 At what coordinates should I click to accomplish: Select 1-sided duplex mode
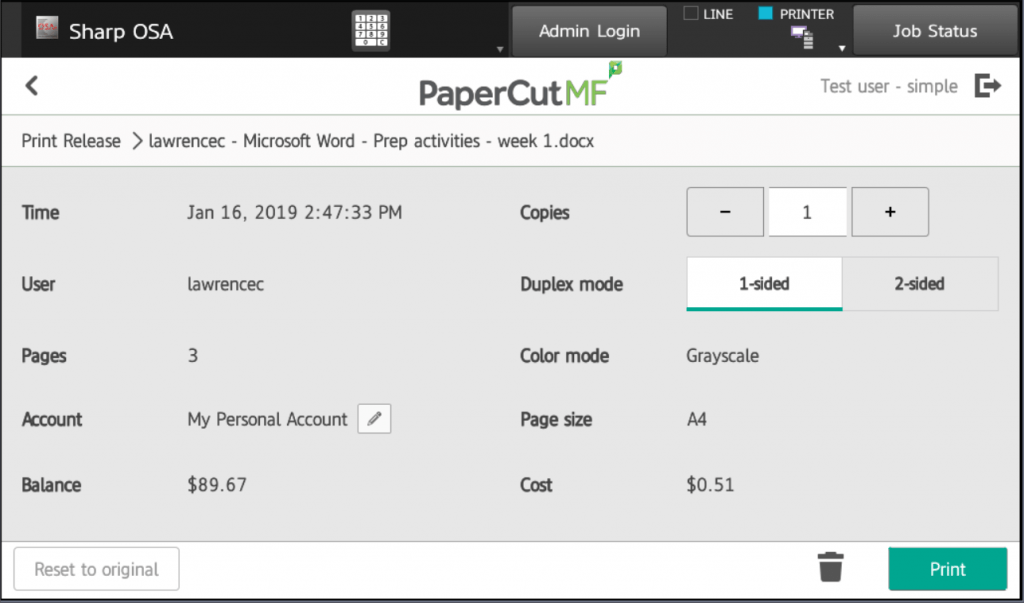point(764,284)
